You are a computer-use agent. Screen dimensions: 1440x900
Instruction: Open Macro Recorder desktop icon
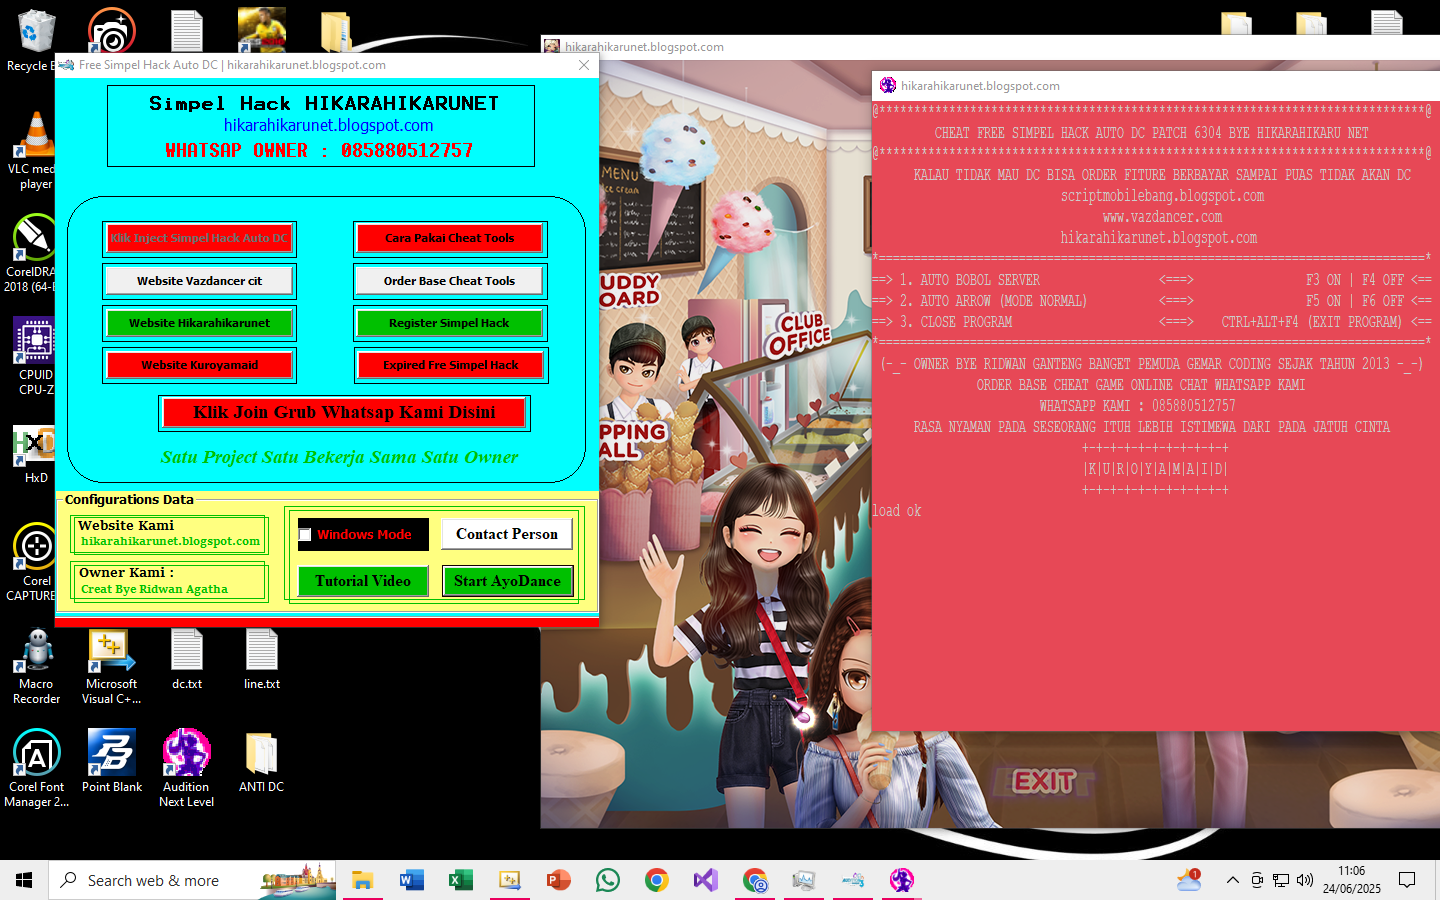[36, 666]
